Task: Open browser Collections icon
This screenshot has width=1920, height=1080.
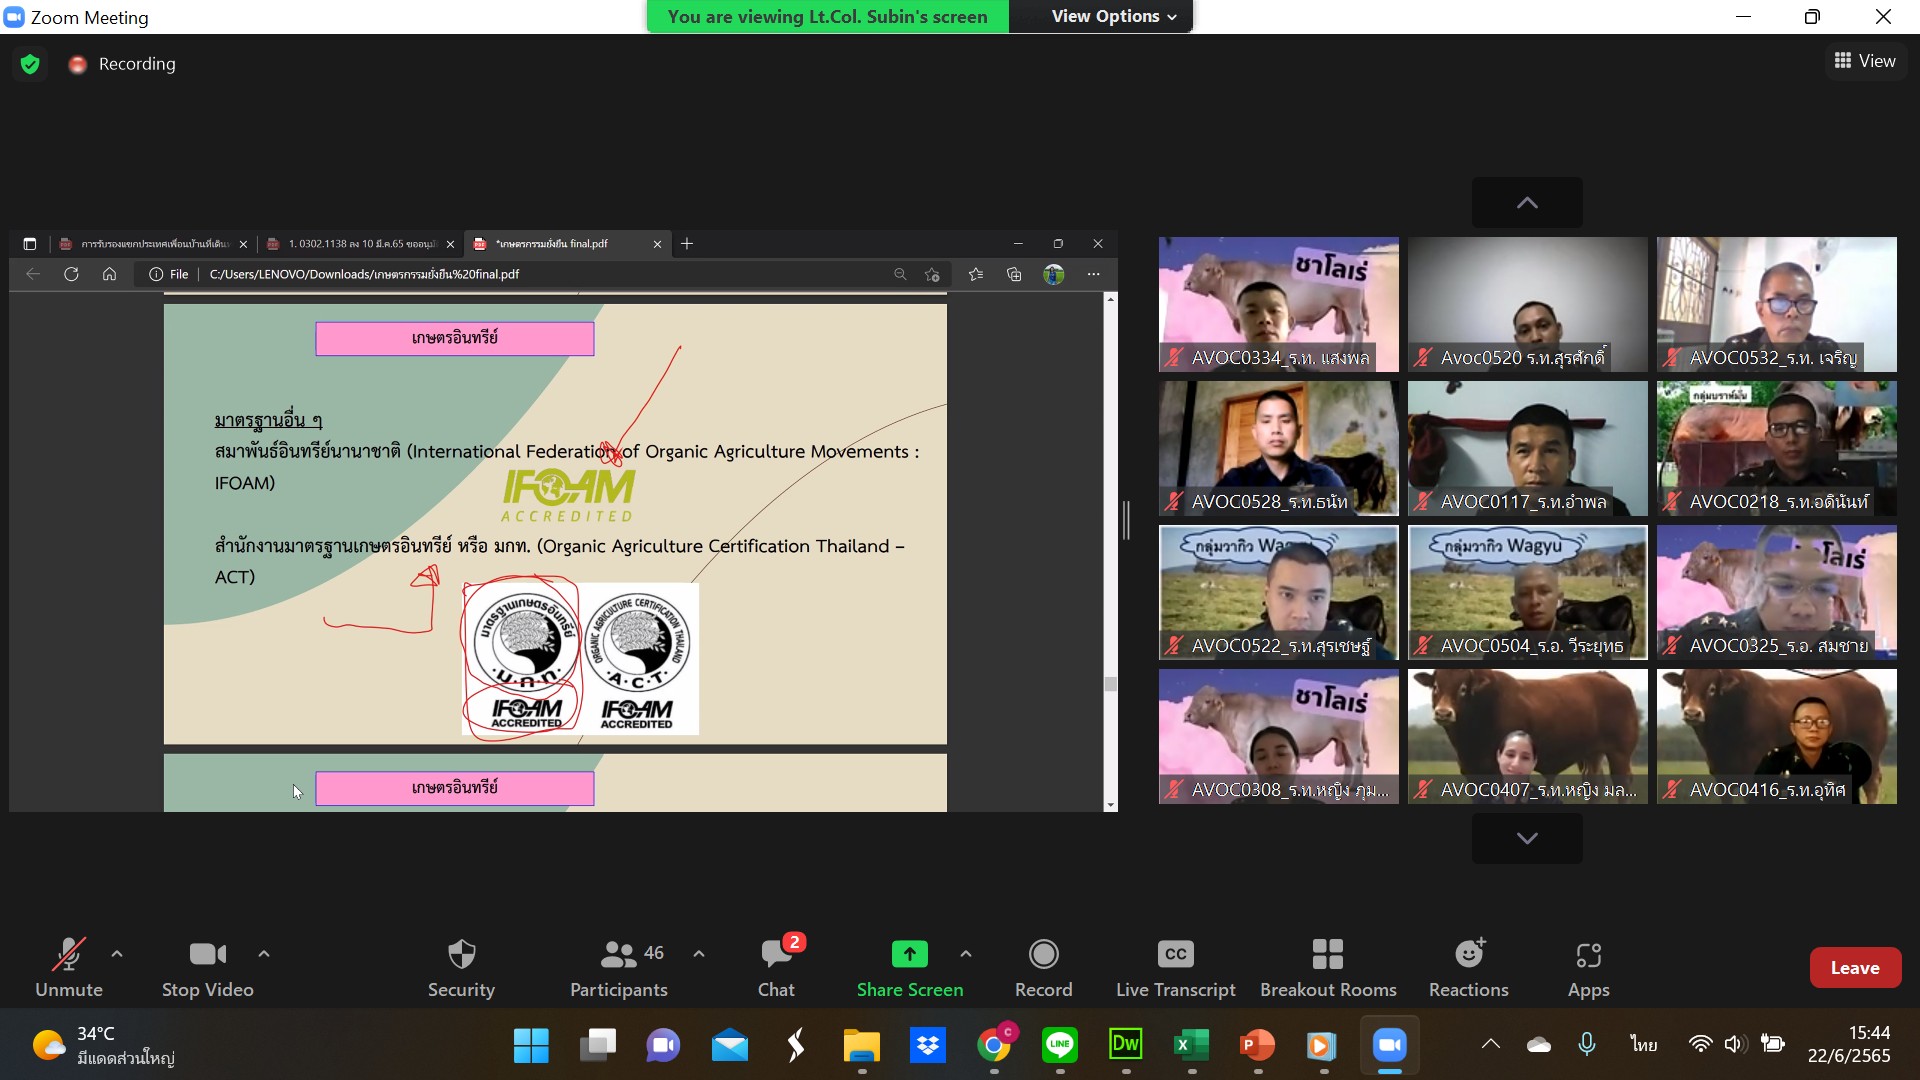Action: tap(1014, 274)
